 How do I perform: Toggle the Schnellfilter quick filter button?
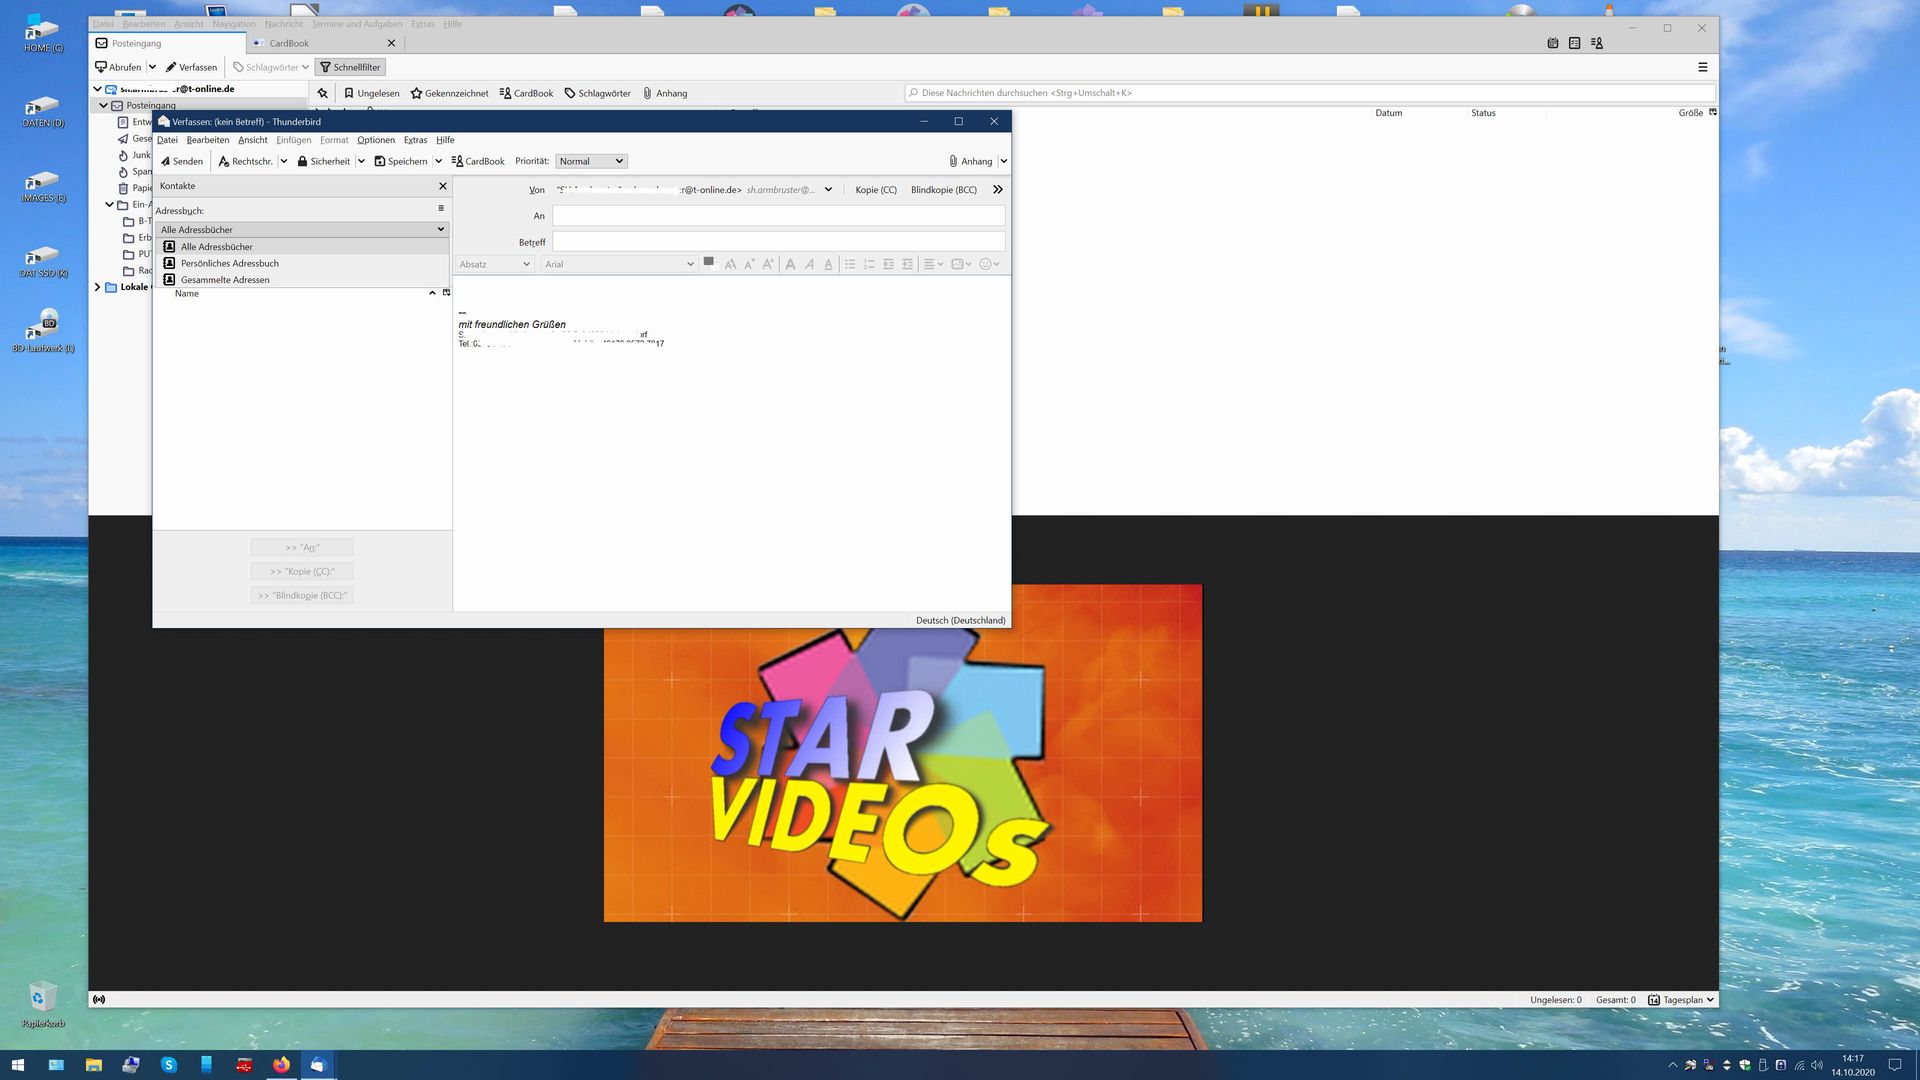(x=350, y=67)
